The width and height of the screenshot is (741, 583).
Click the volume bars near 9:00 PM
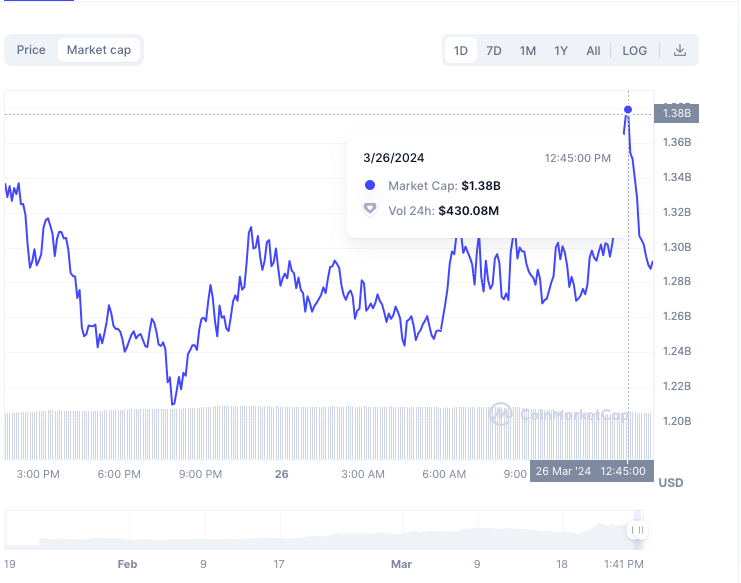coord(200,432)
